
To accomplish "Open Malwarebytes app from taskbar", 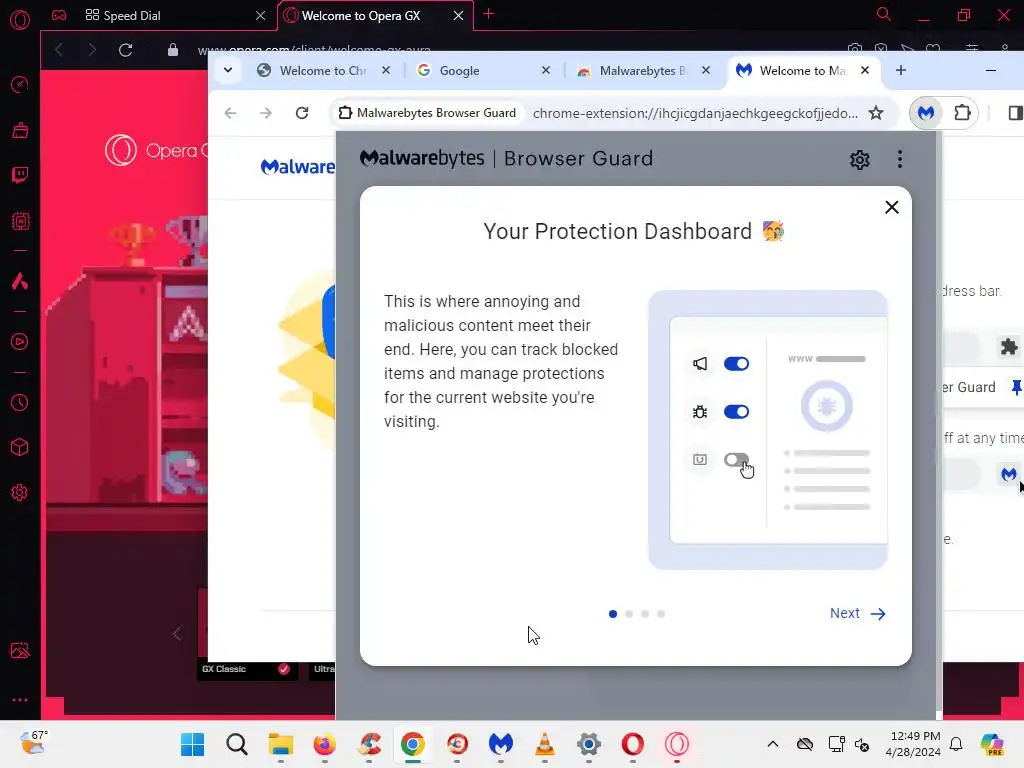I will (x=501, y=744).
